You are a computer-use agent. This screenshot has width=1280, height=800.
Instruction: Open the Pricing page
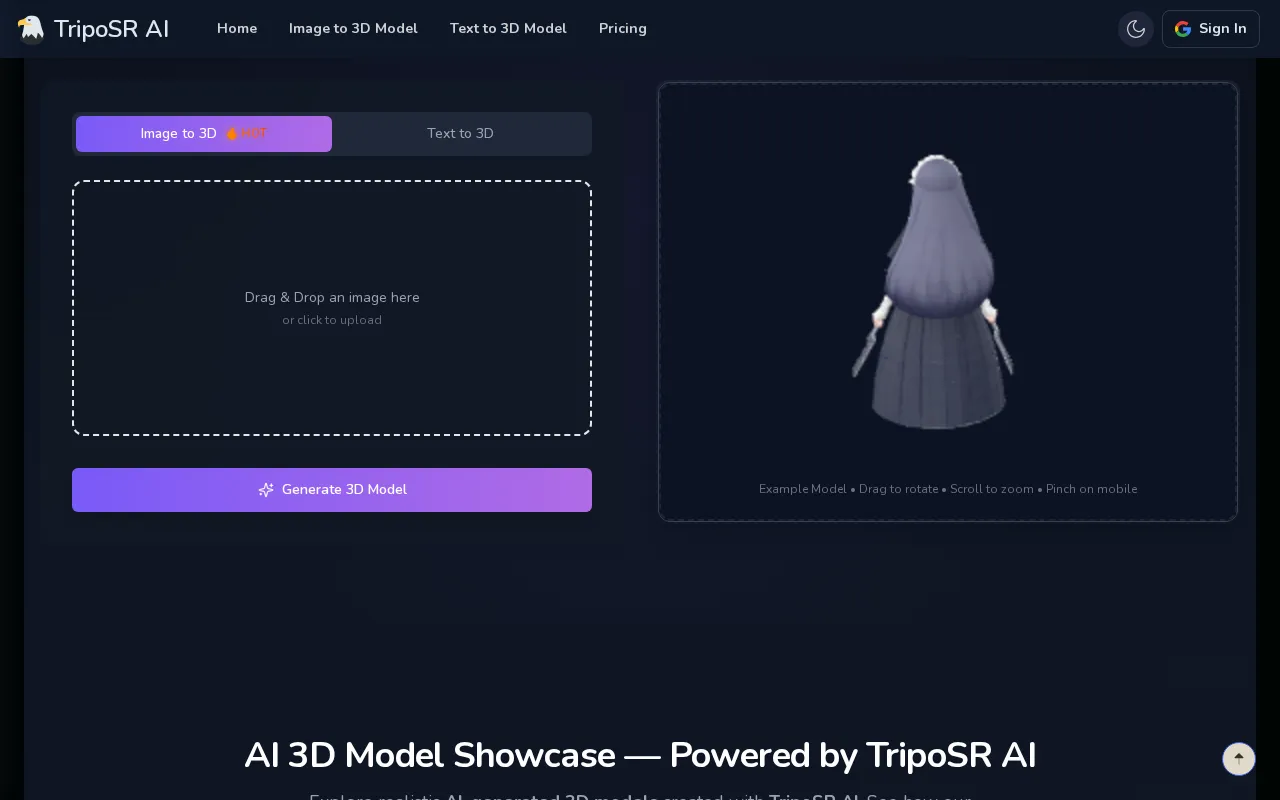click(x=623, y=29)
